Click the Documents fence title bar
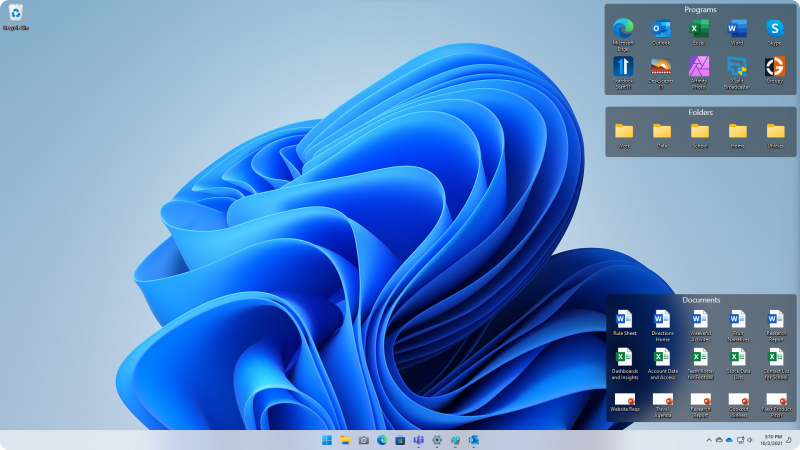 (x=700, y=300)
